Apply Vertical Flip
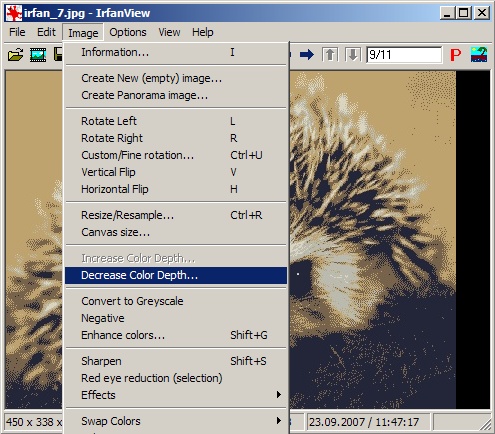 (x=176, y=172)
